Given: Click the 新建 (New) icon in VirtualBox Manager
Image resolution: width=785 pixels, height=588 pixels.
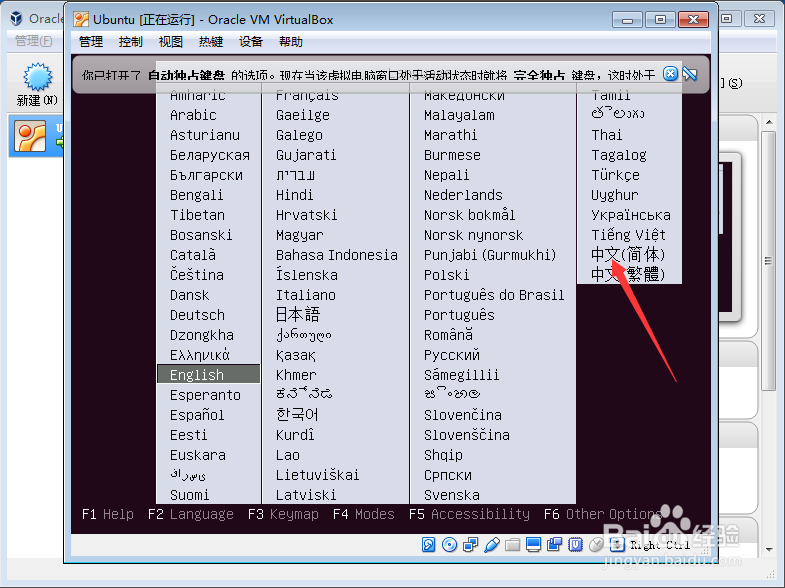Looking at the screenshot, I should (x=37, y=85).
